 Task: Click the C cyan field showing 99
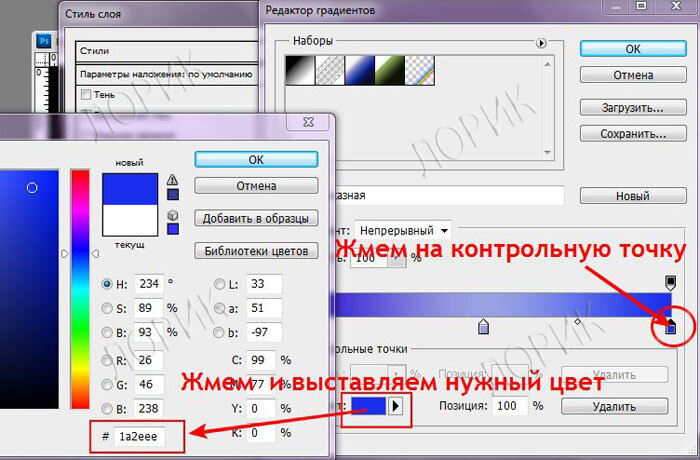coord(261,360)
